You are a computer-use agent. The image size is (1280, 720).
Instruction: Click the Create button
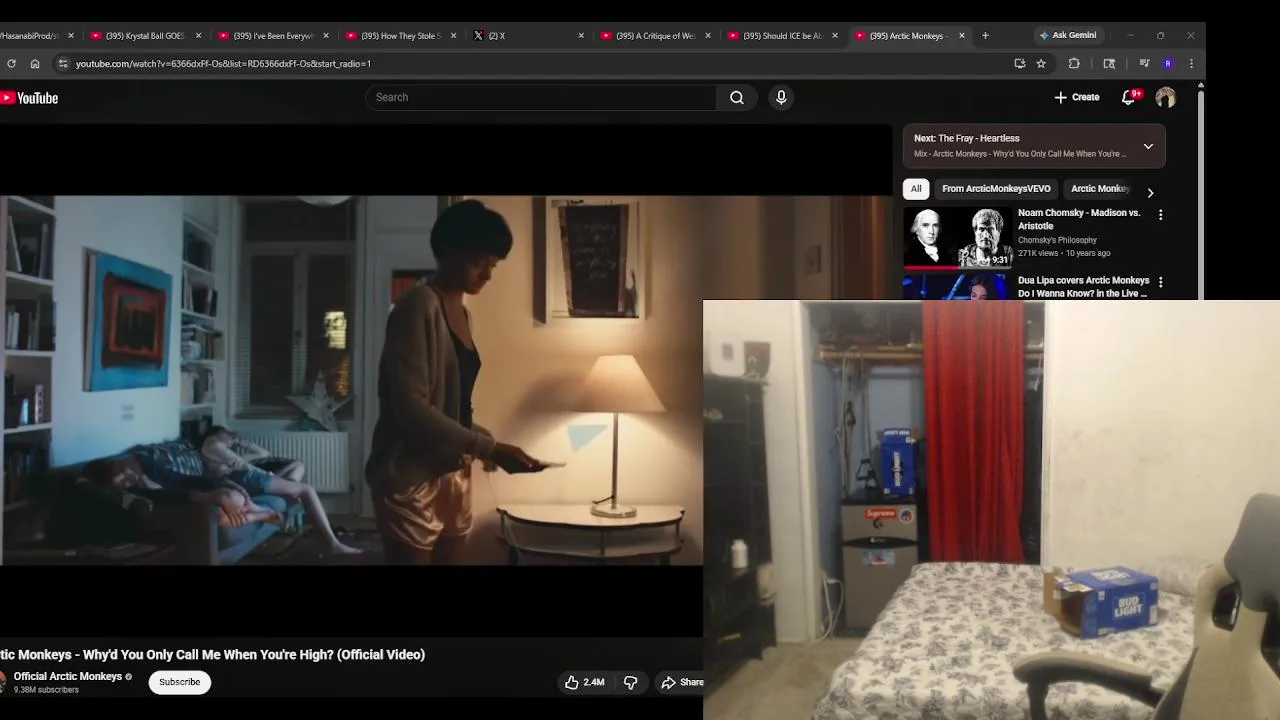[1077, 97]
